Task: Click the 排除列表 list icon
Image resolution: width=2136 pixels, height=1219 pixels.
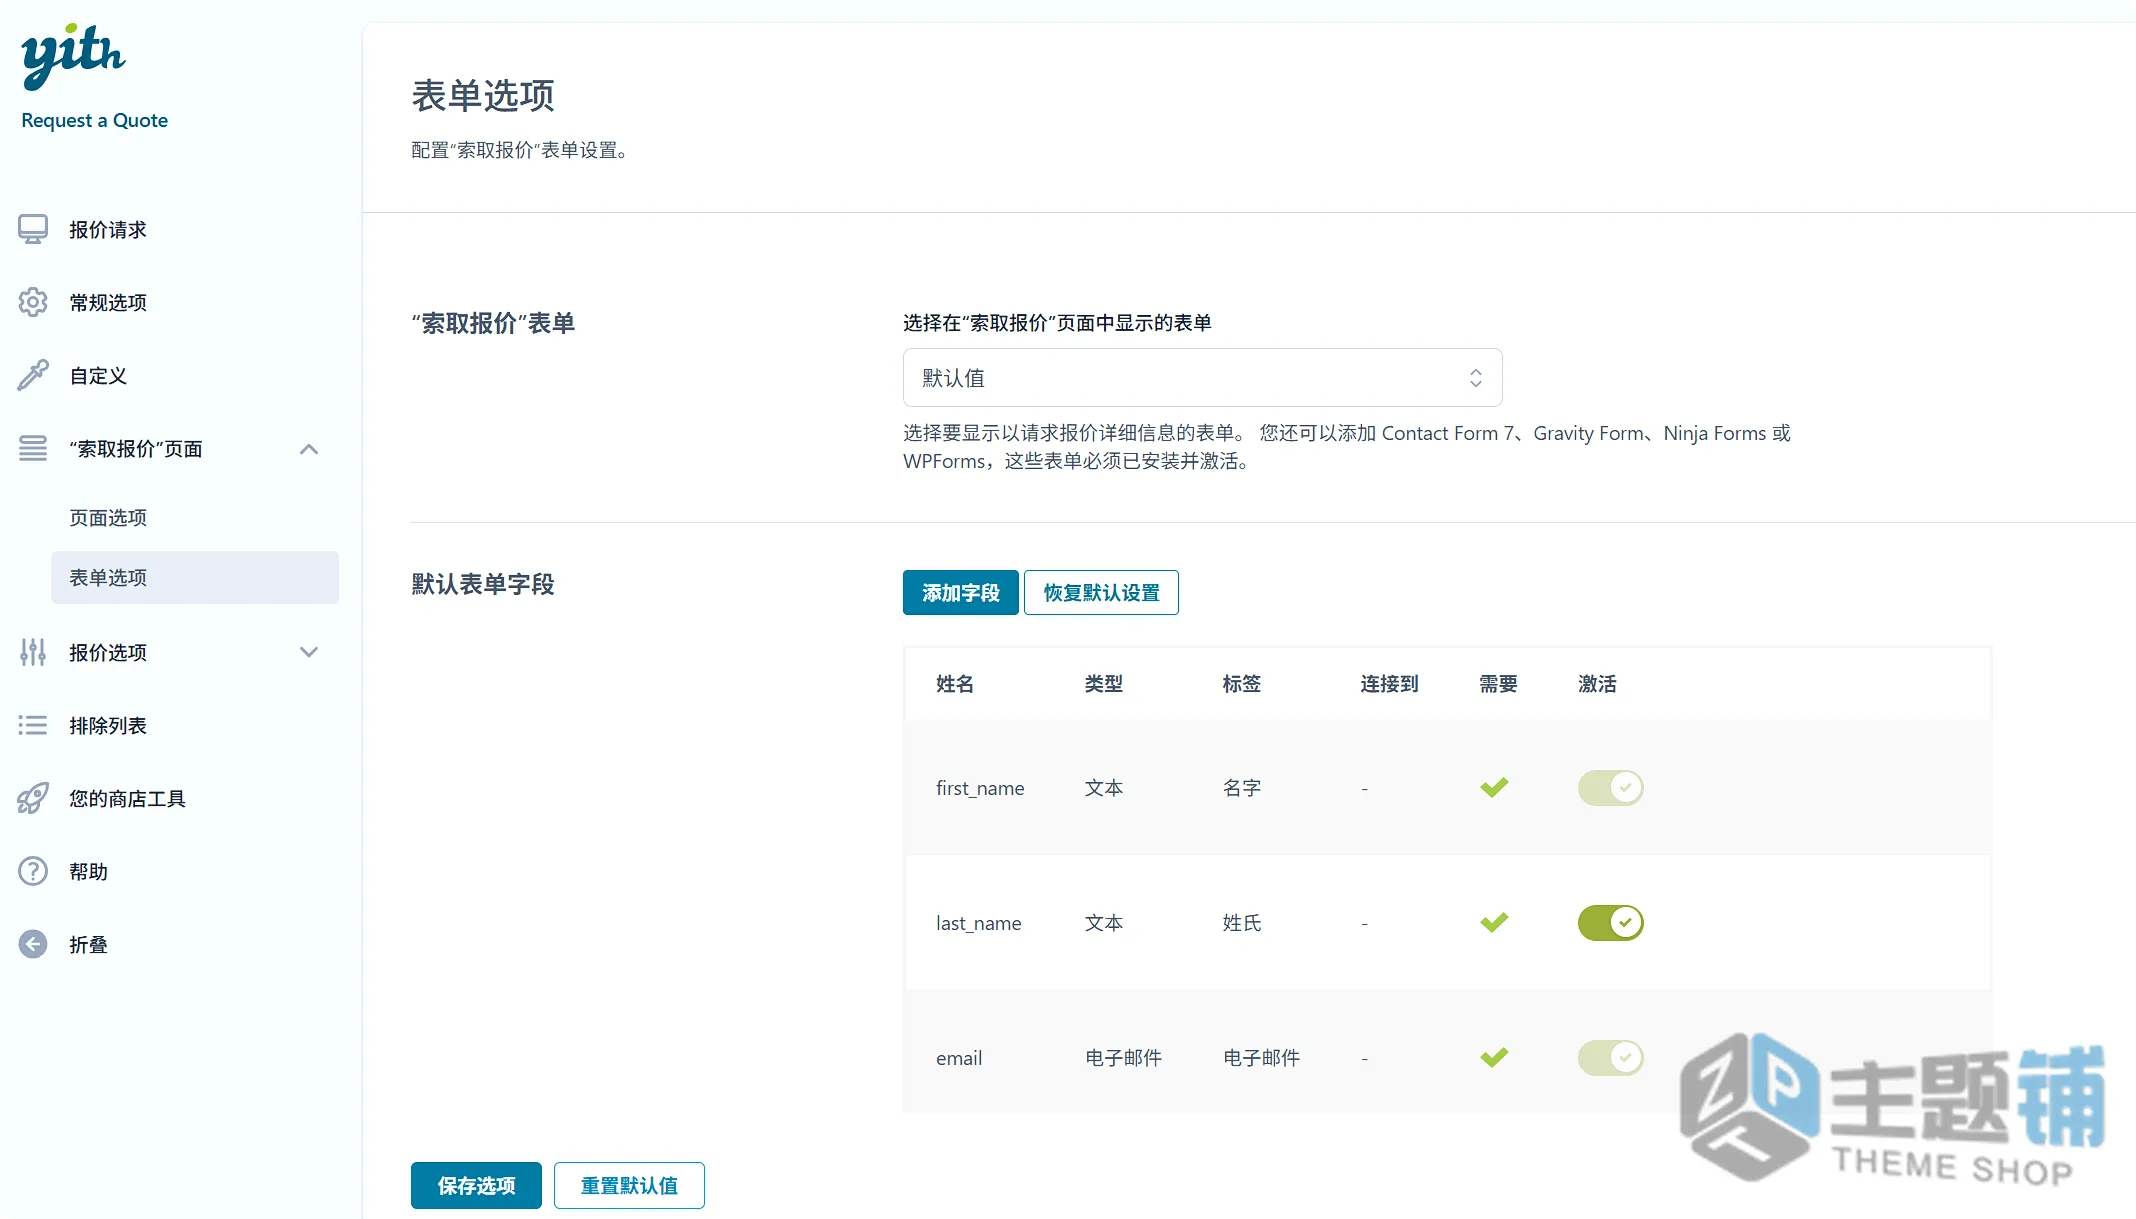Action: [x=33, y=725]
